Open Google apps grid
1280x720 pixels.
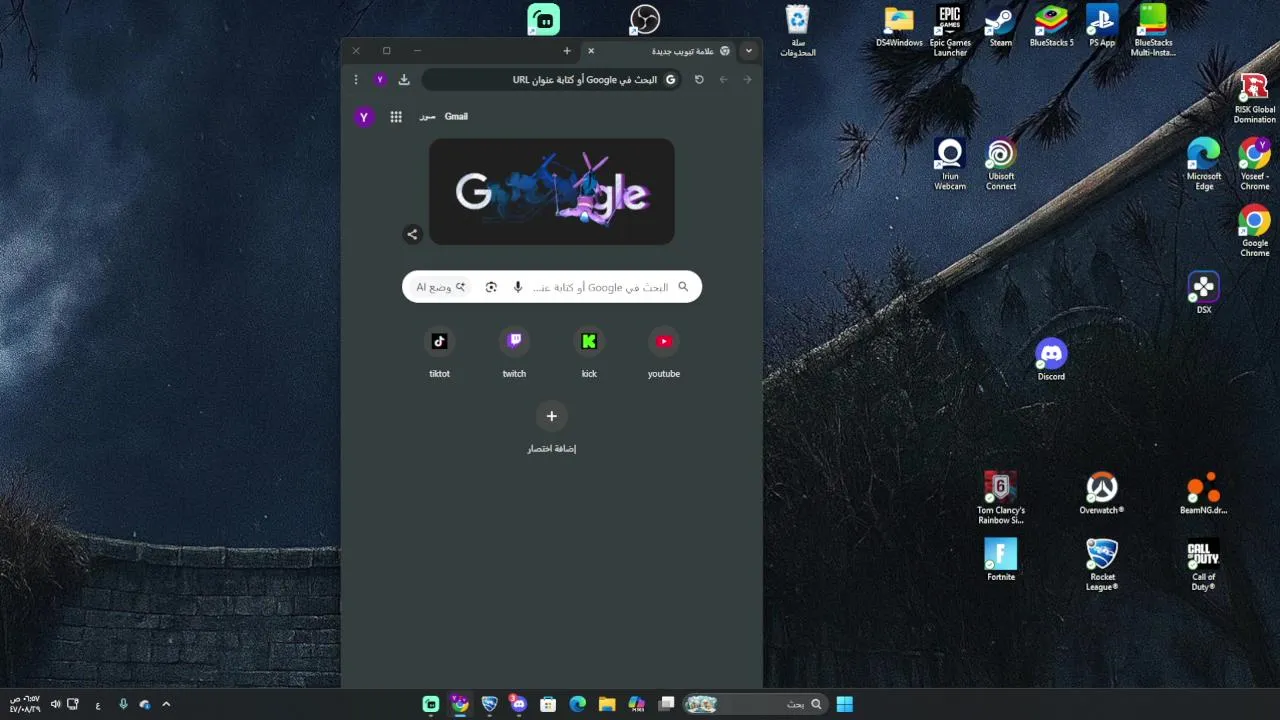pos(396,117)
